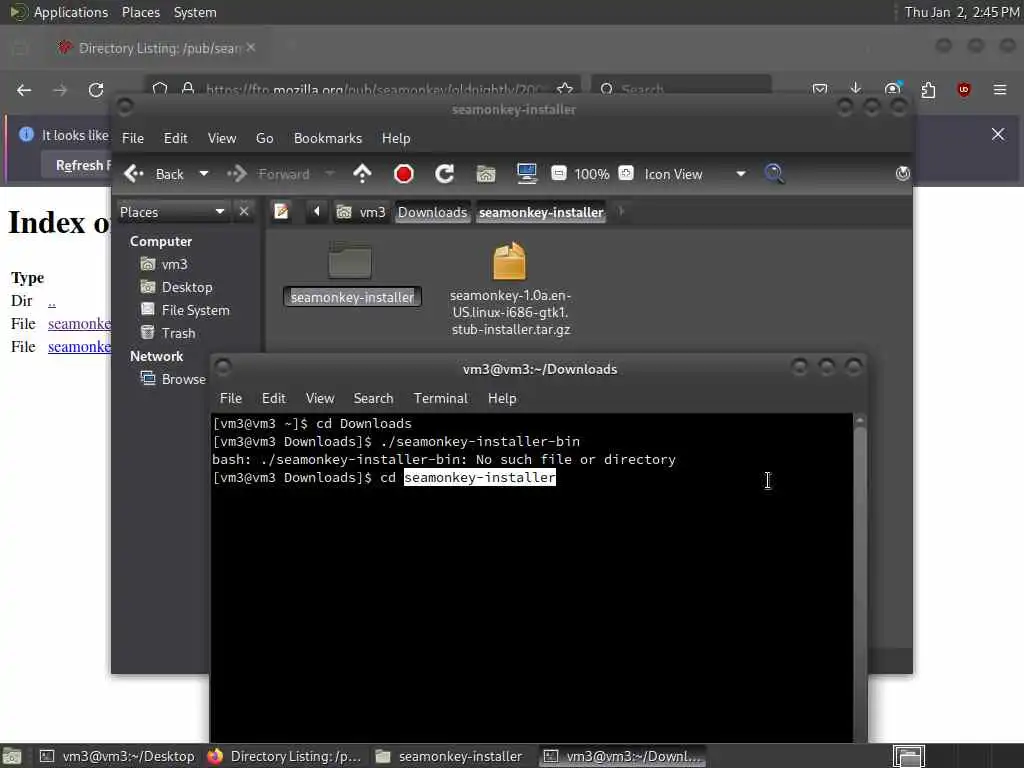Screen dimensions: 1024x768
Task: Click the red Stop loading icon
Action: (x=404, y=174)
